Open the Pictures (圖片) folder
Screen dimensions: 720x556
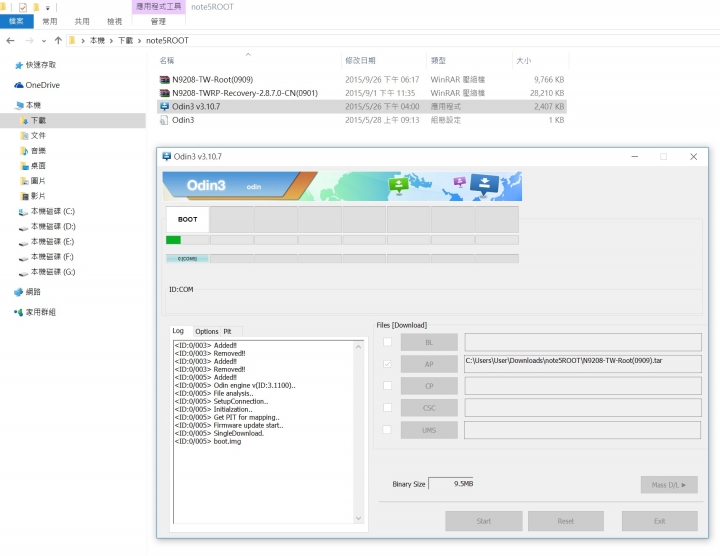point(33,181)
